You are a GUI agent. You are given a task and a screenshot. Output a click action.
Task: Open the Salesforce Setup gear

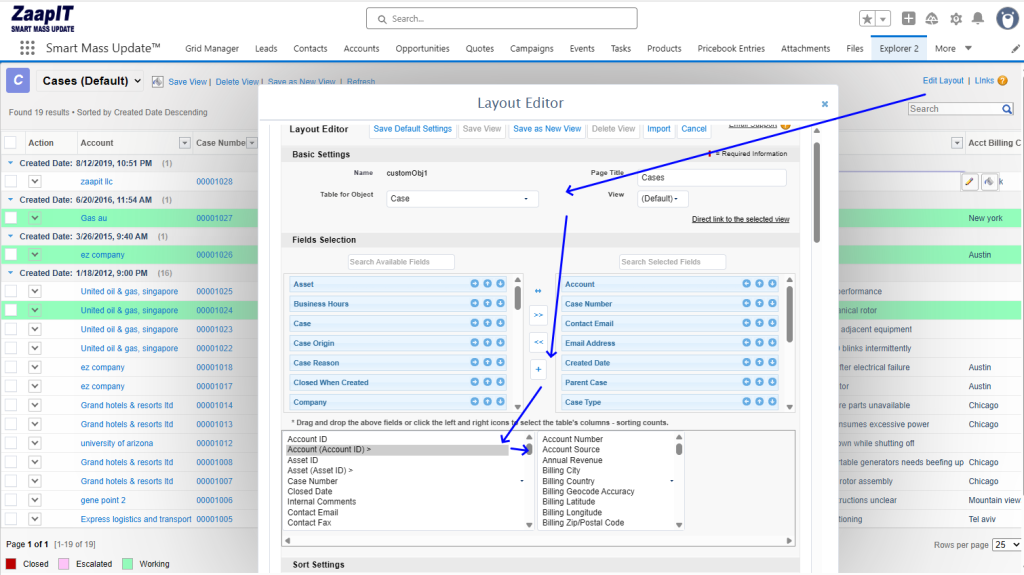click(956, 19)
